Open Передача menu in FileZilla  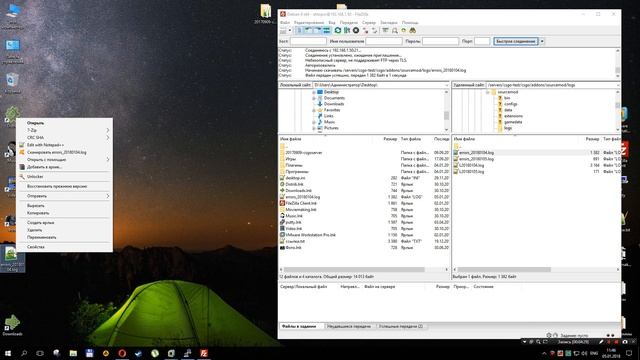(349, 22)
